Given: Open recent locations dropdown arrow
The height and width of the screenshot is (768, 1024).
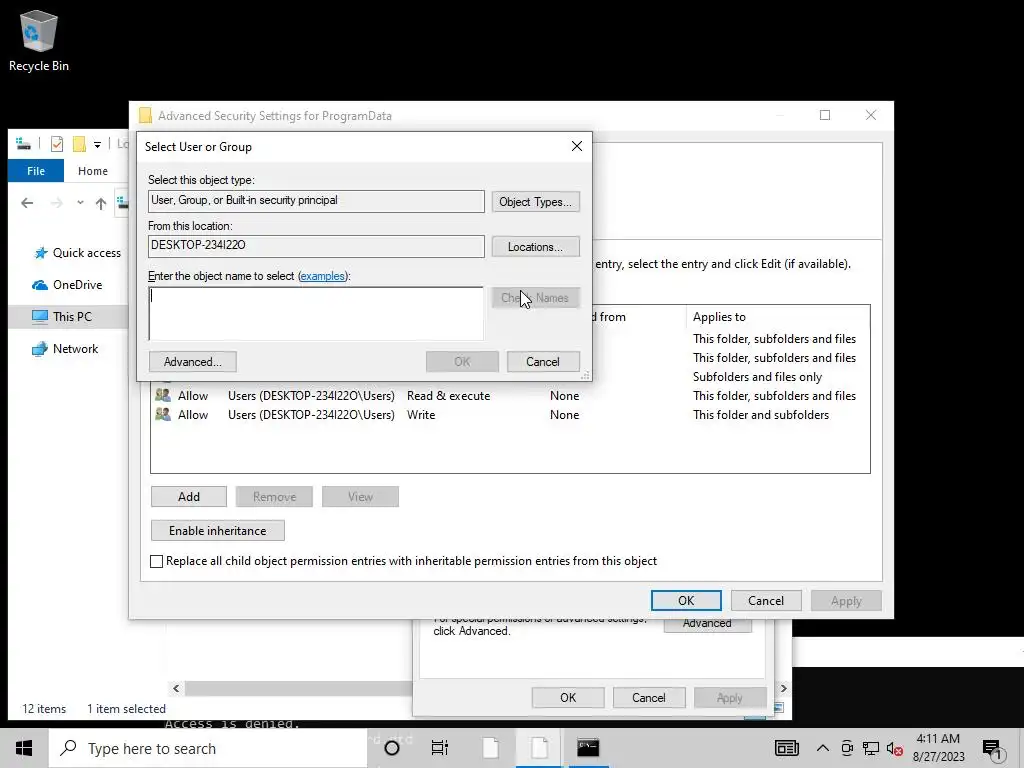Looking at the screenshot, I should (x=80, y=203).
